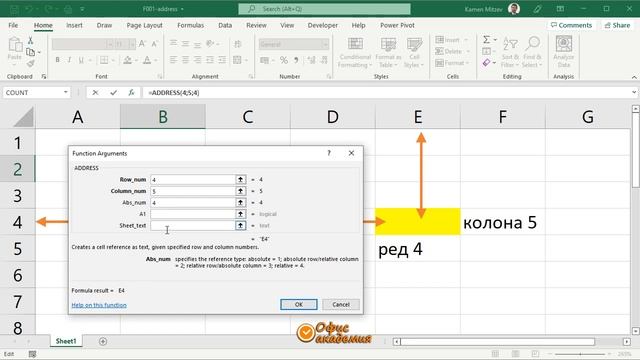This screenshot has height=360, width=640.
Task: Open the Sort & Filter menu
Action: pyautogui.click(x=510, y=53)
